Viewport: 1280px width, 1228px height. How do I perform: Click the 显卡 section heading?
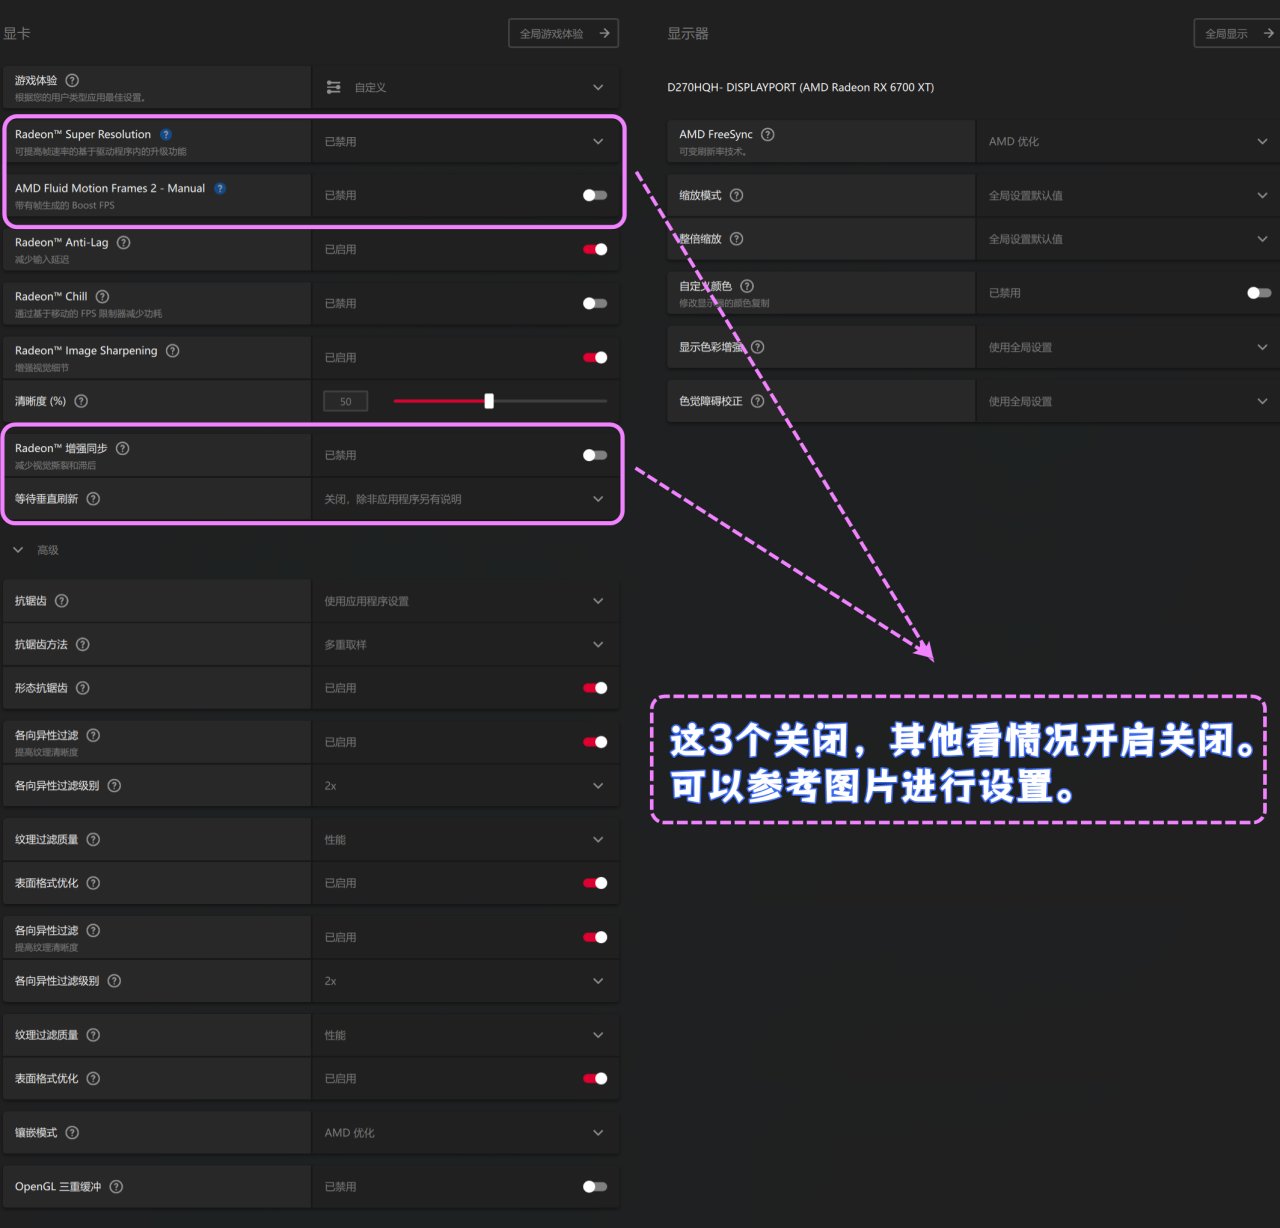click(x=17, y=33)
